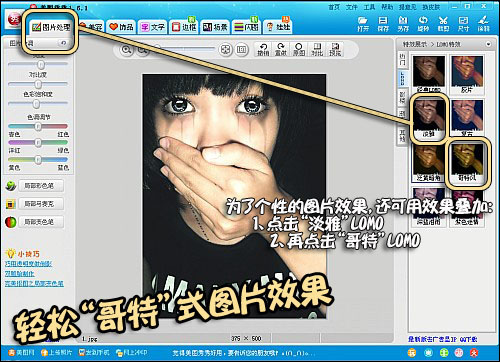
Task: Adjust the 对比度 contrast slider
Action: tap(38, 84)
